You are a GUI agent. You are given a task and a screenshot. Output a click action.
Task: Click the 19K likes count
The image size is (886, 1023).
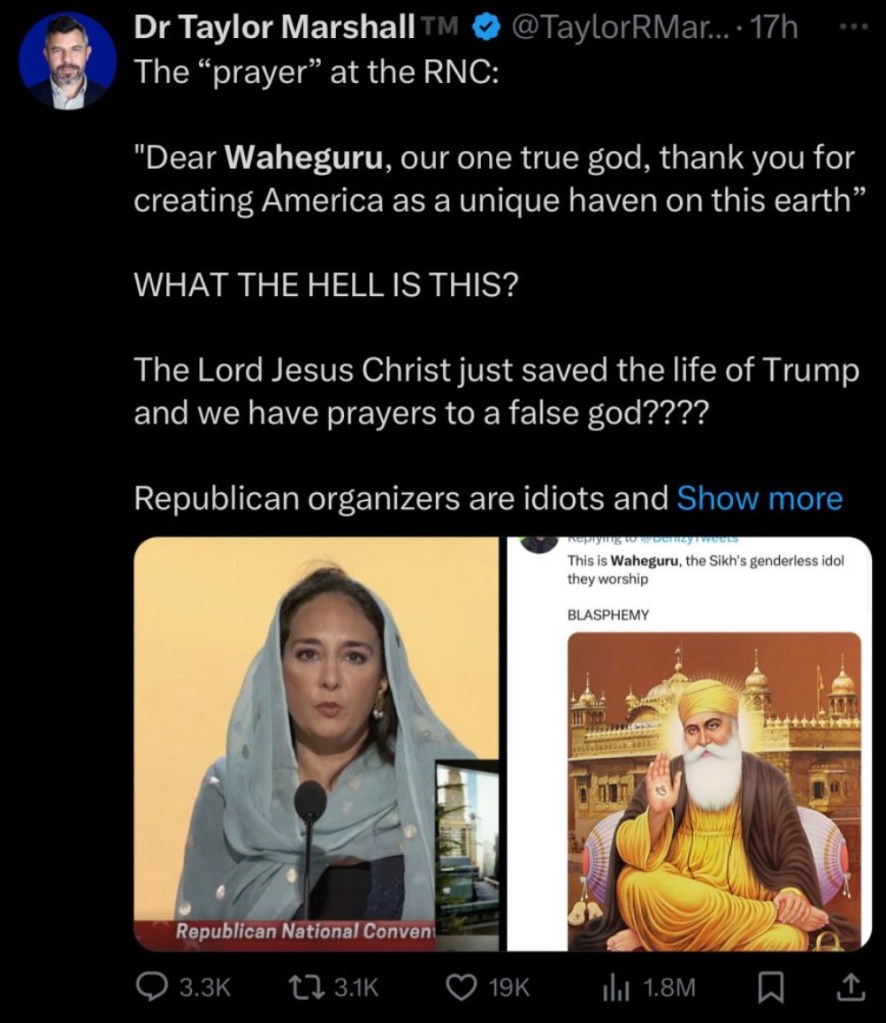pyautogui.click(x=509, y=987)
